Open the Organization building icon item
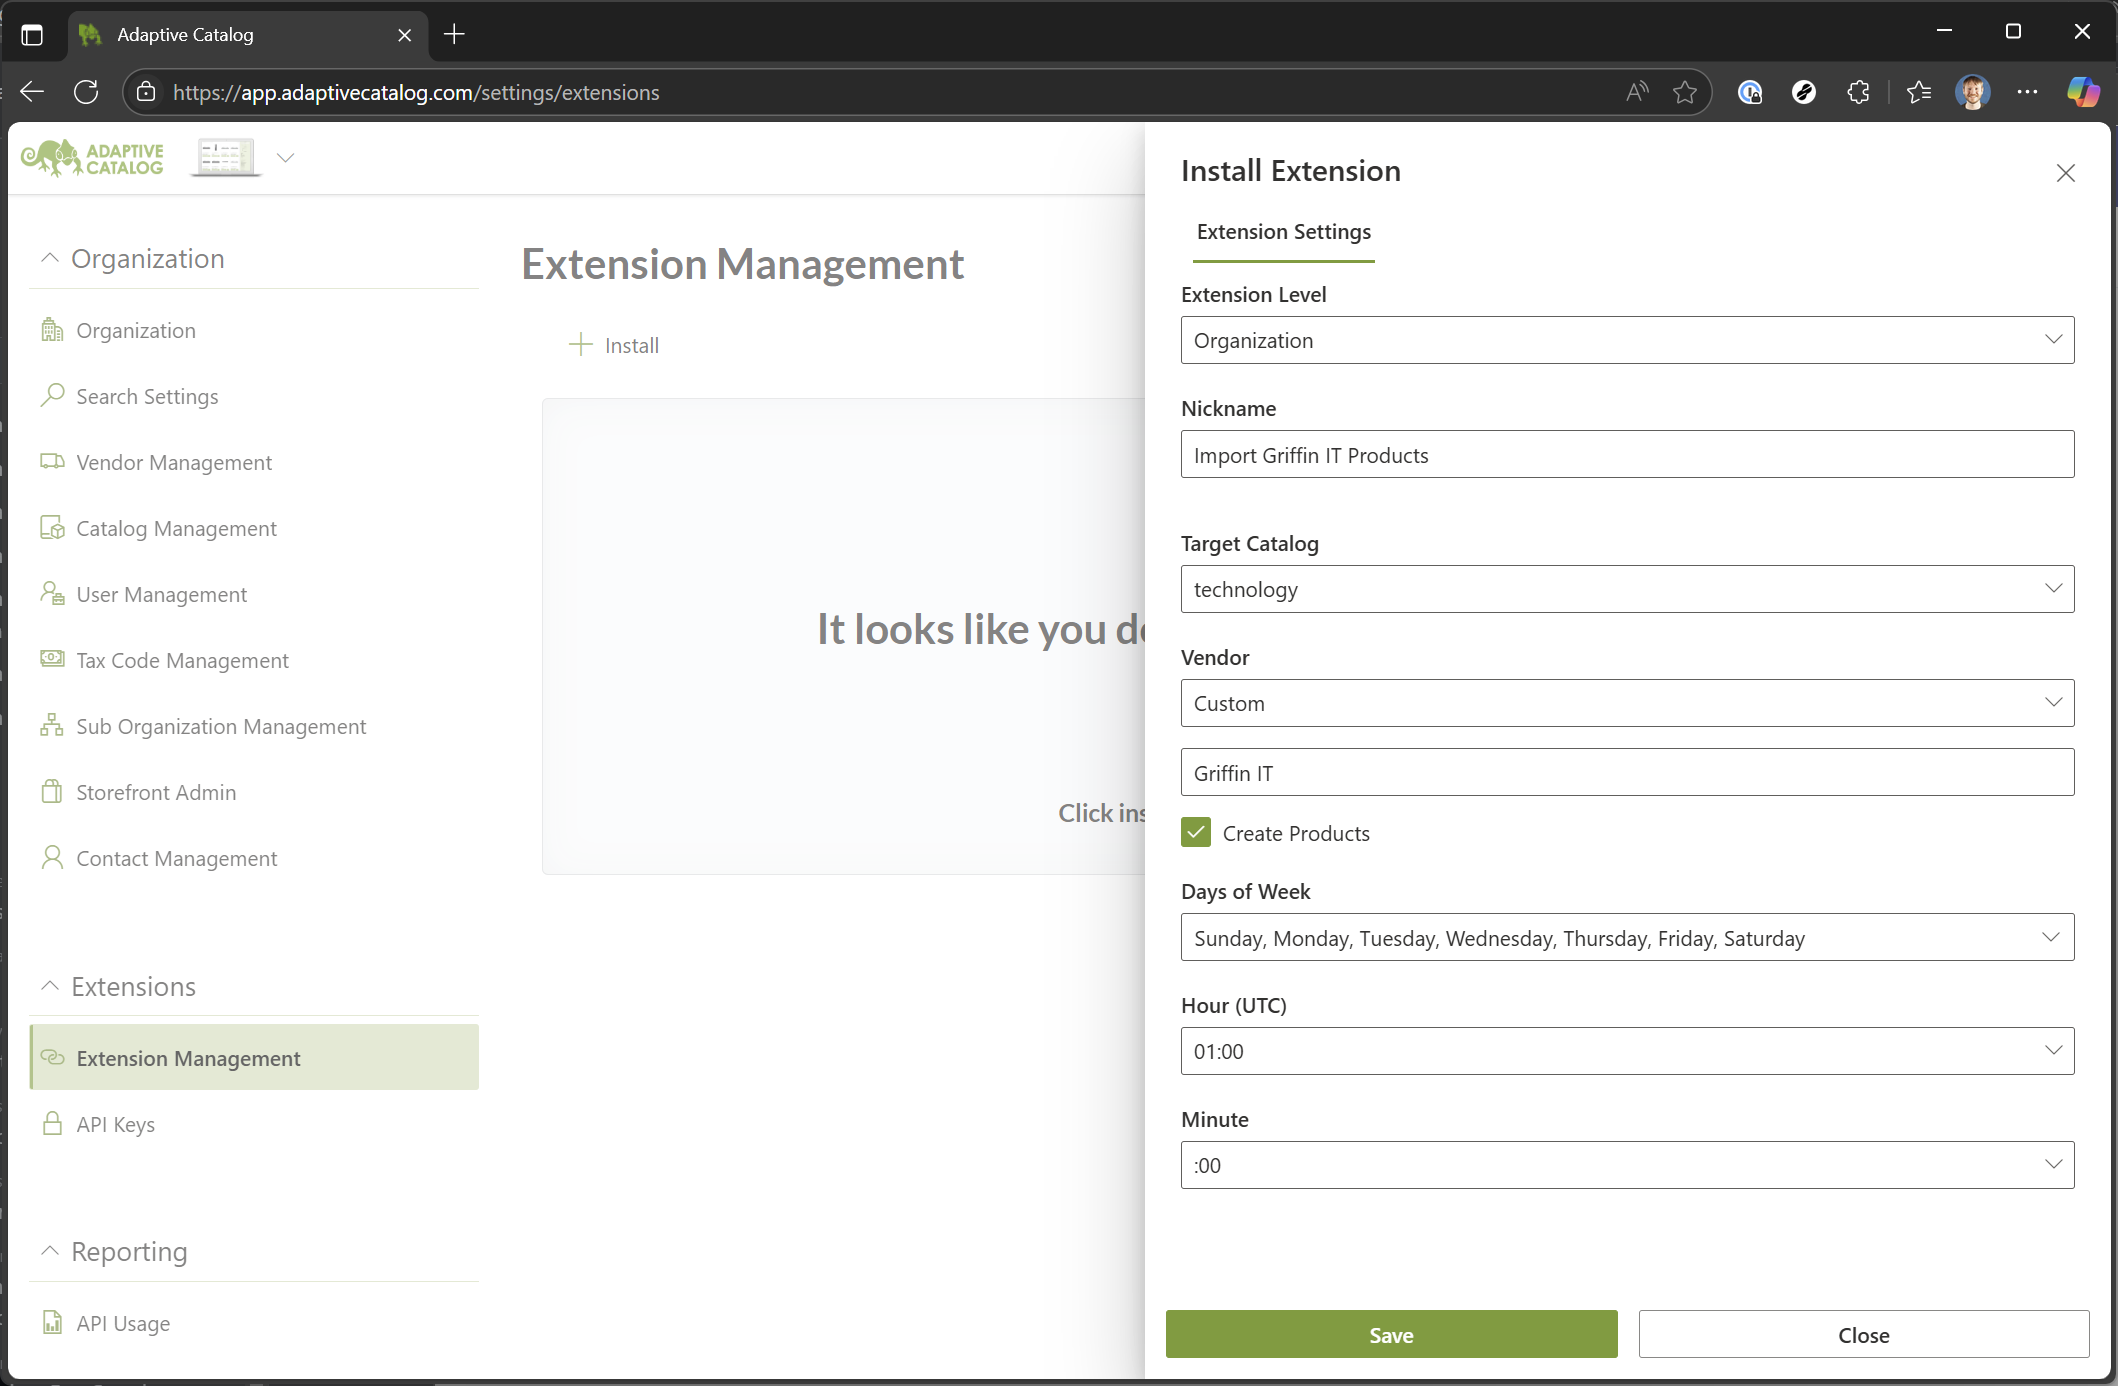Screen dimensions: 2118x1386 [x=52, y=330]
